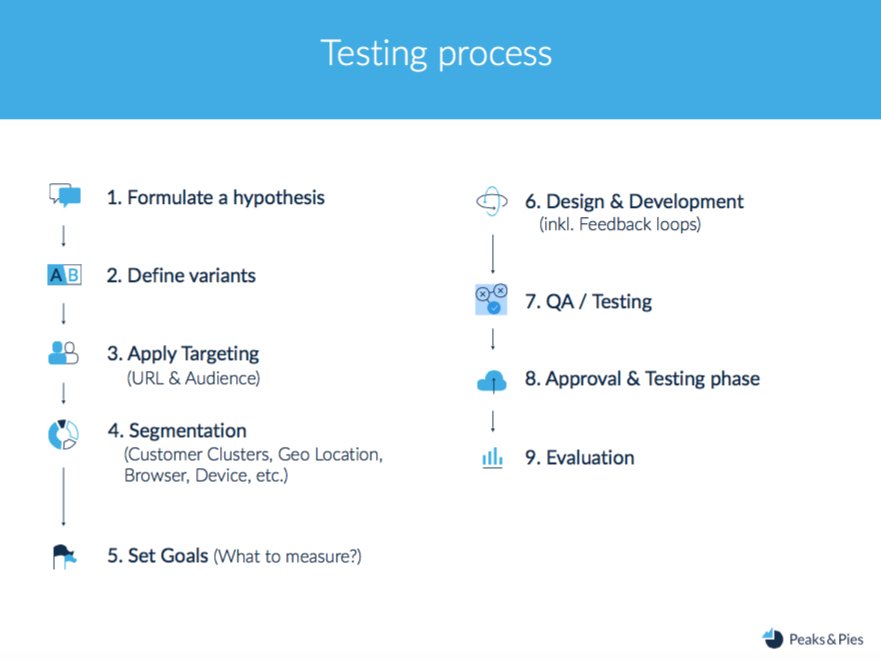Image resolution: width=881 pixels, height=662 pixels.
Task: Click '5. Set Goals' step text
Action: [x=157, y=556]
